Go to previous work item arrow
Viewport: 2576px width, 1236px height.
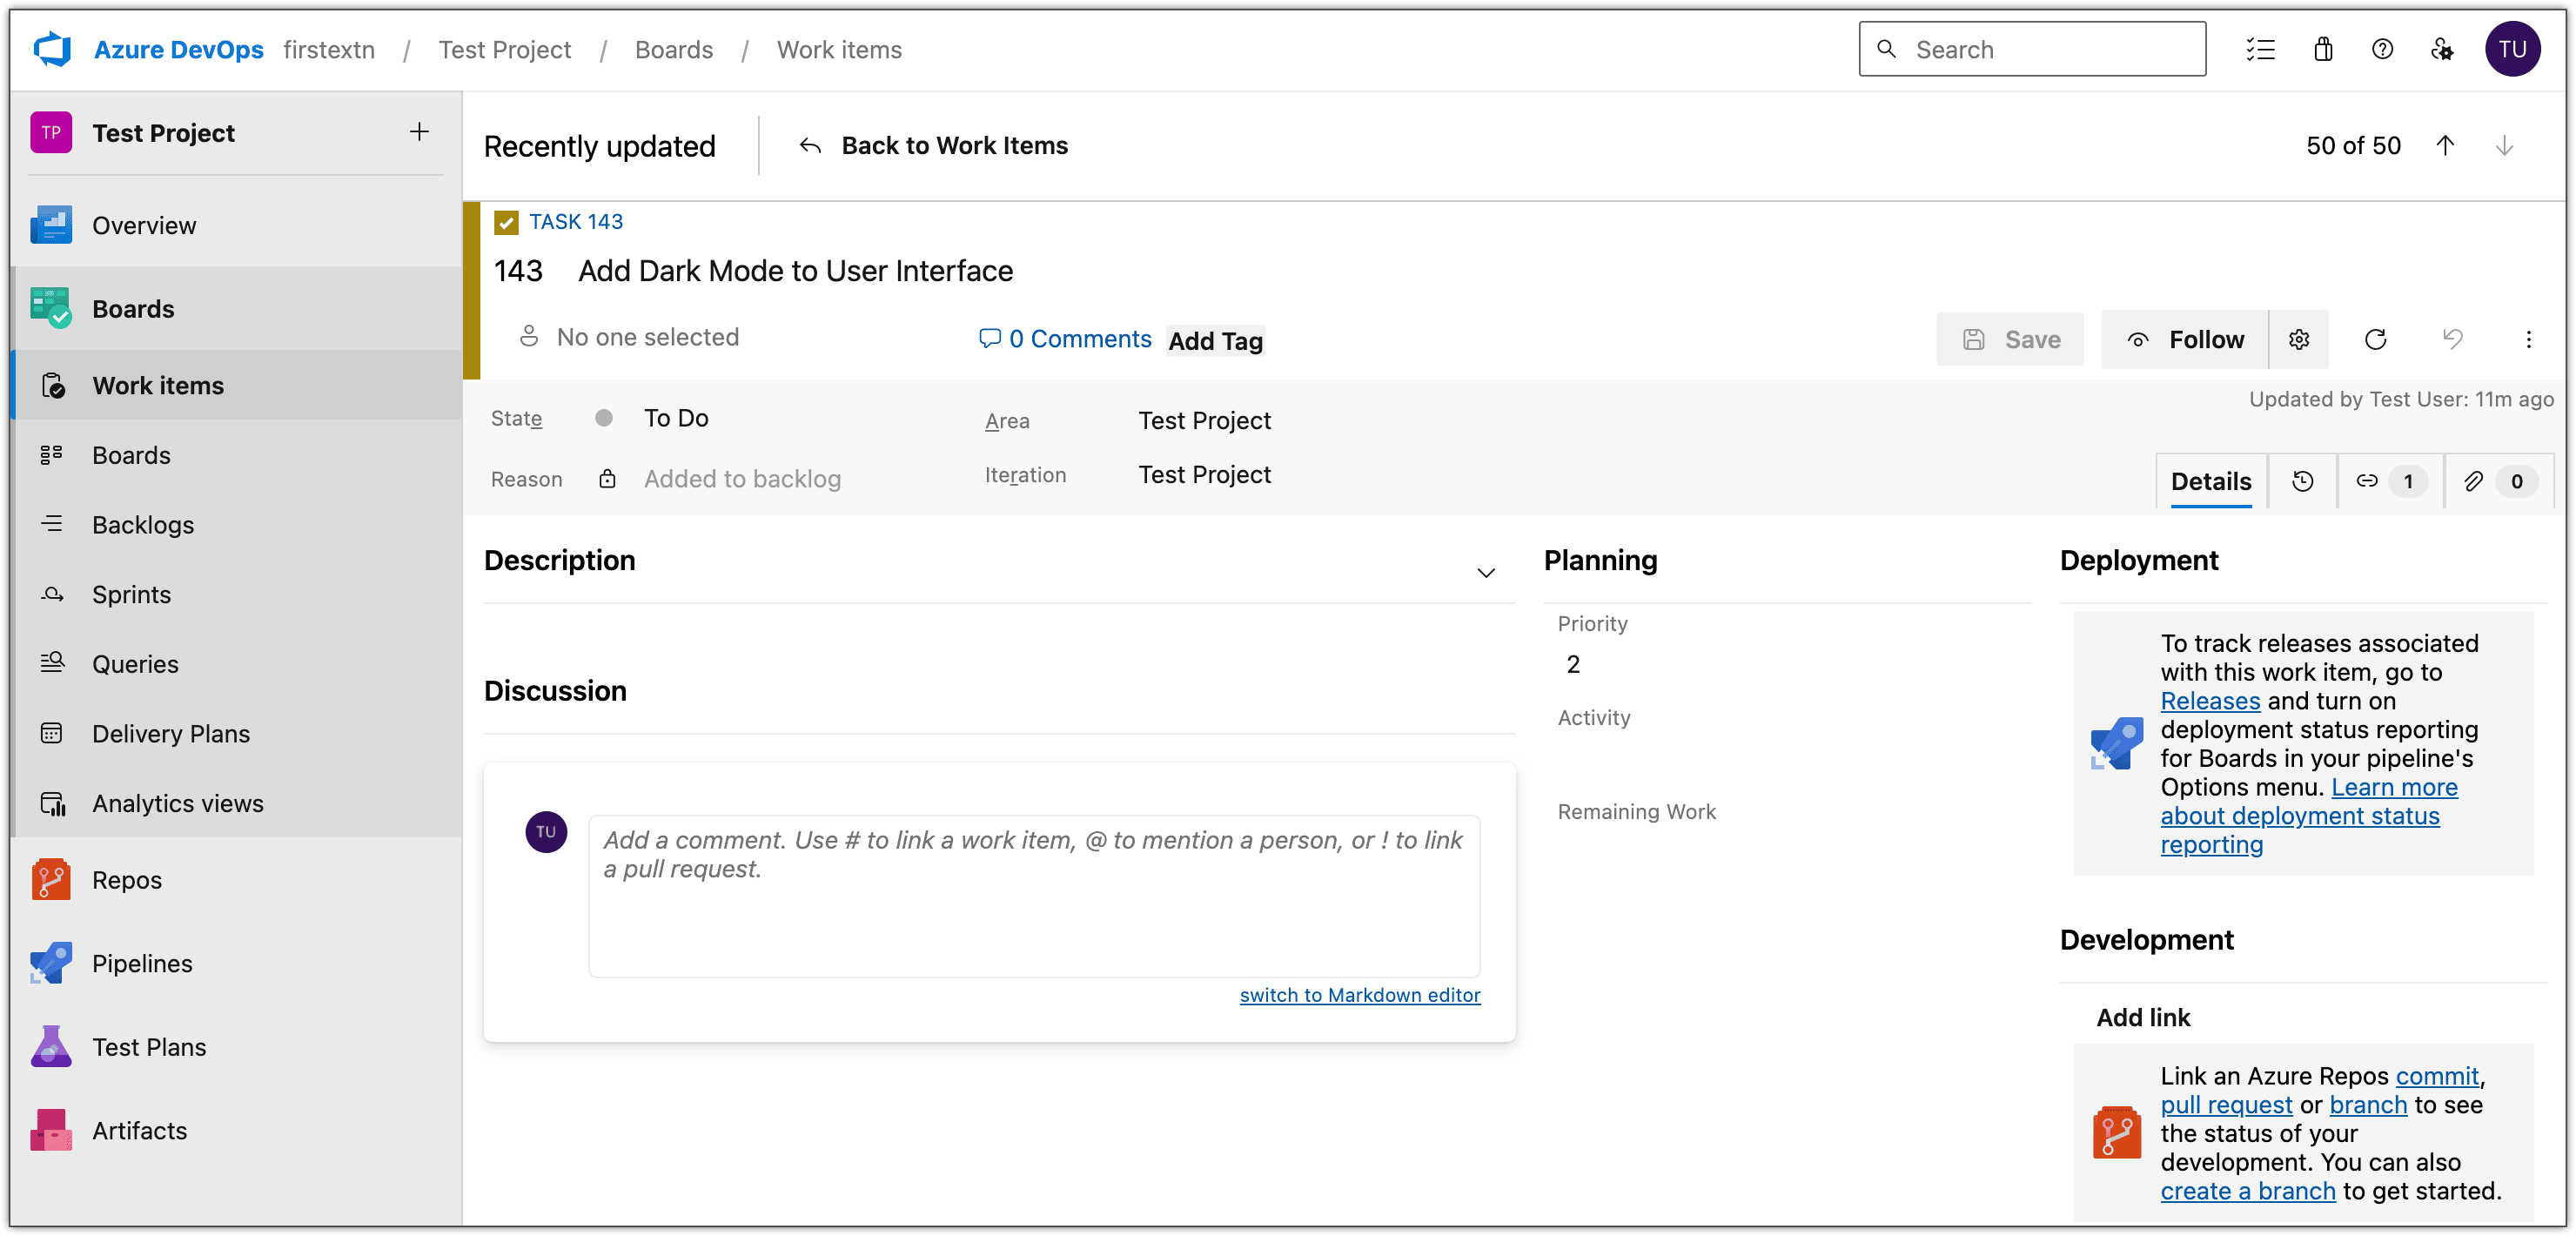tap(2445, 146)
